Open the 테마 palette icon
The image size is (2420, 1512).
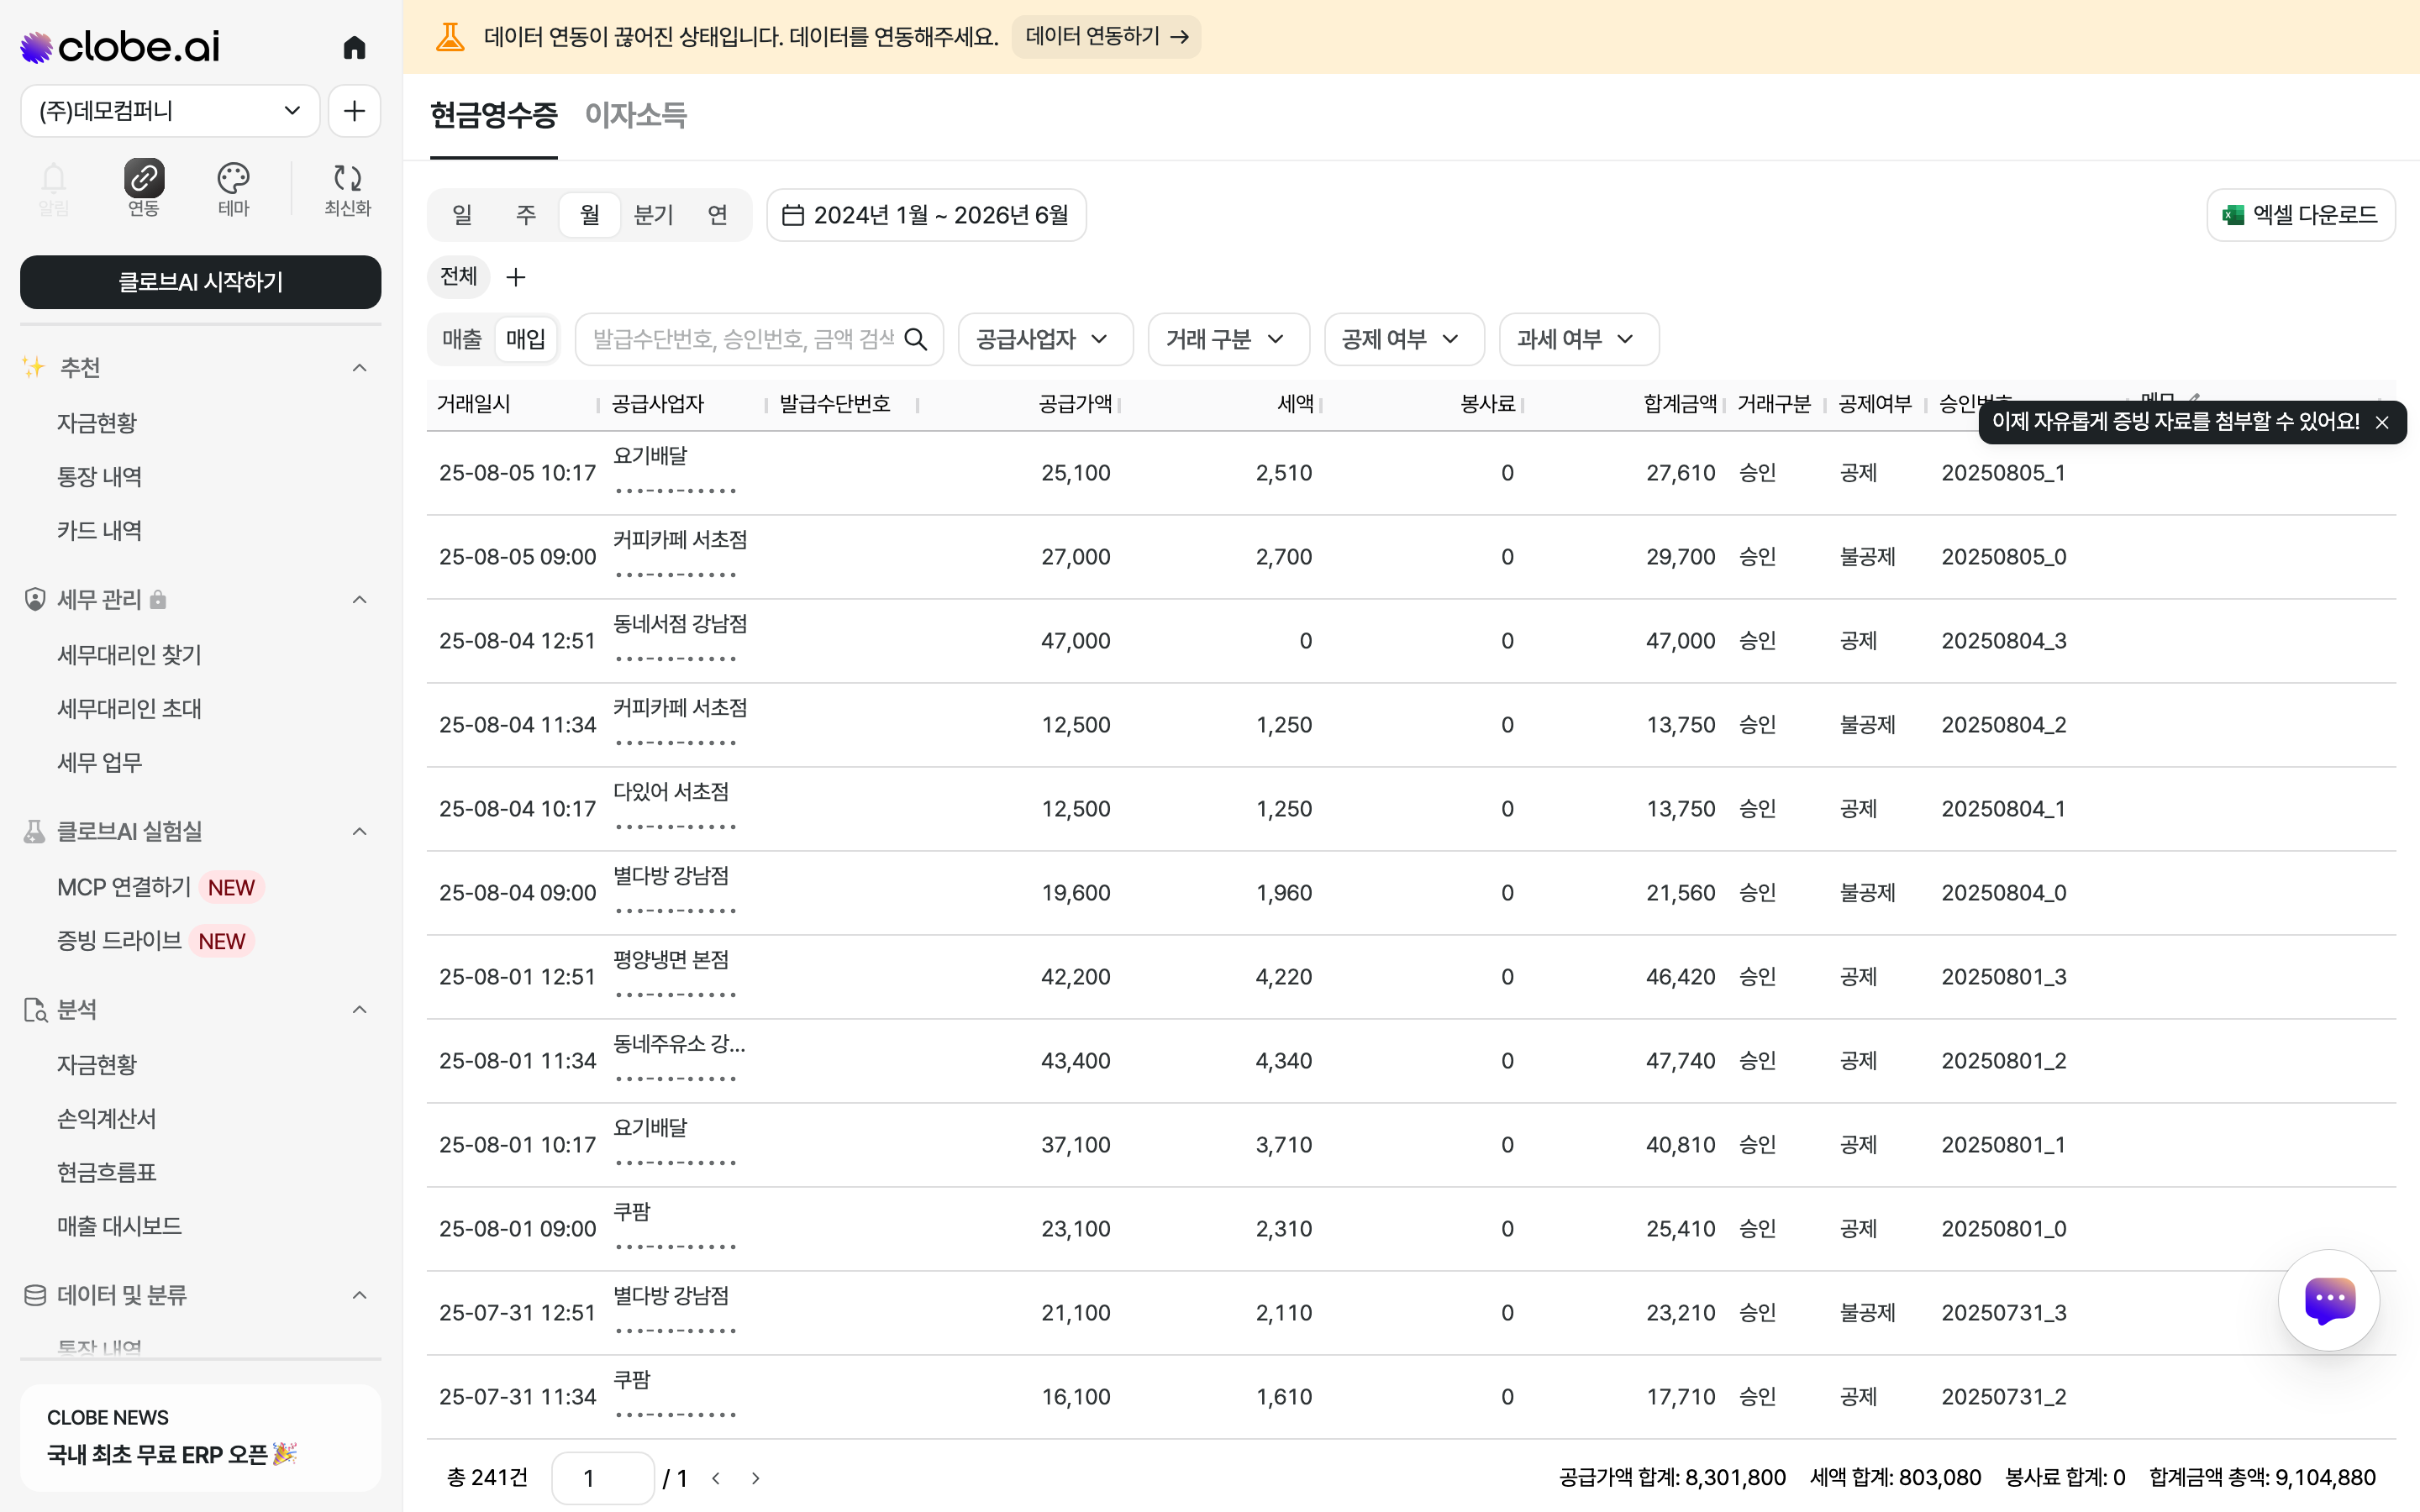[233, 189]
